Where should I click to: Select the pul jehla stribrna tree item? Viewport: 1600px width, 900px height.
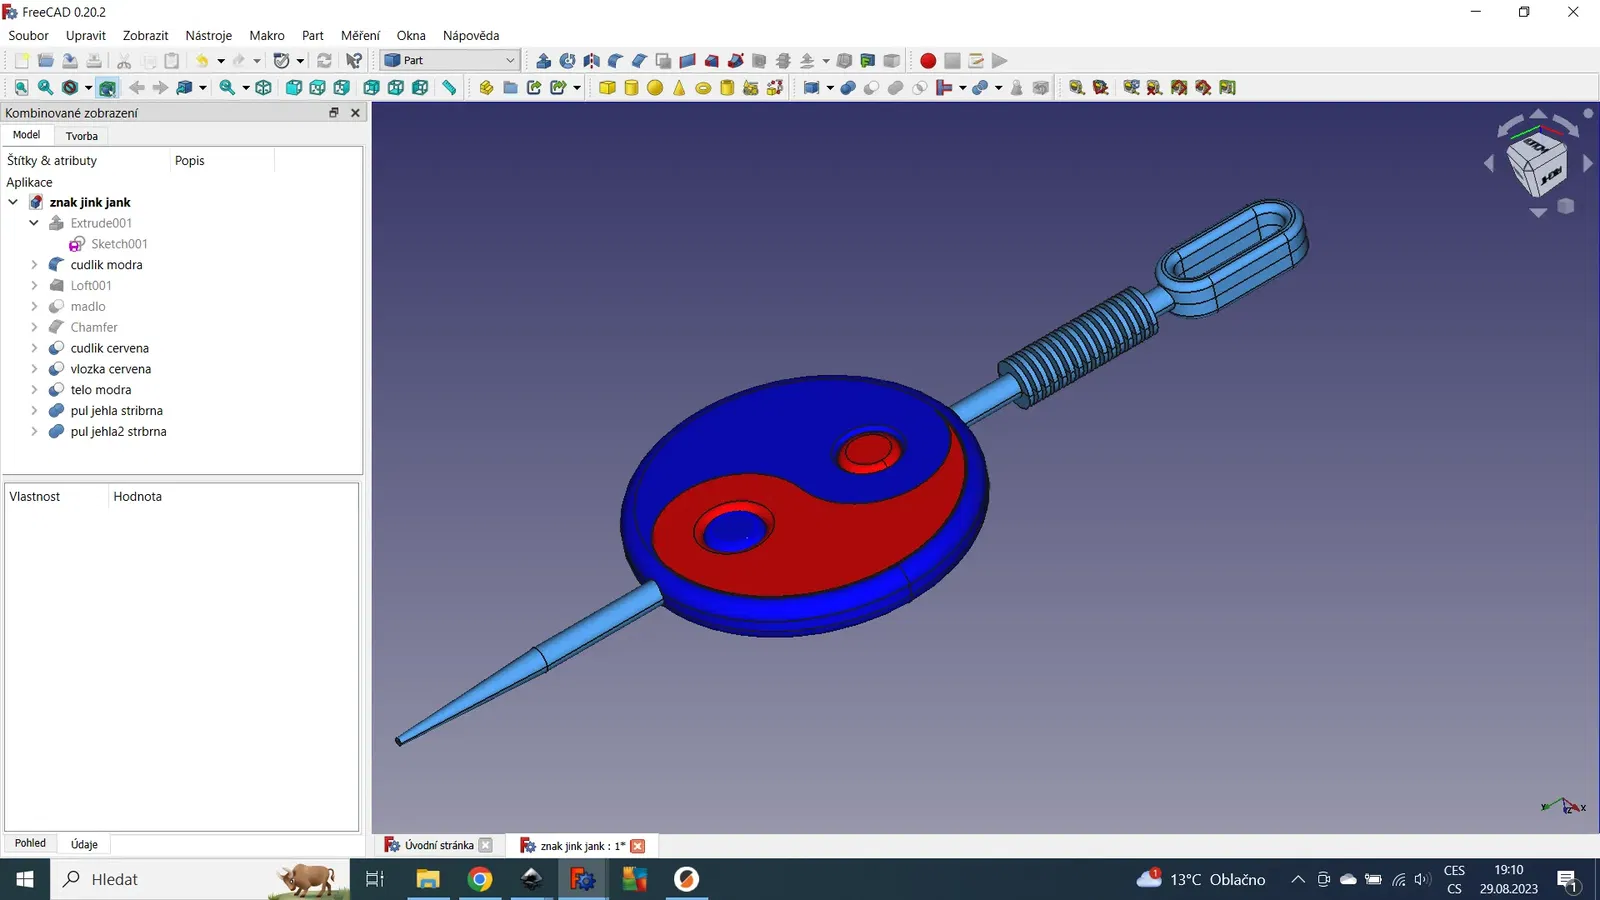tap(116, 411)
